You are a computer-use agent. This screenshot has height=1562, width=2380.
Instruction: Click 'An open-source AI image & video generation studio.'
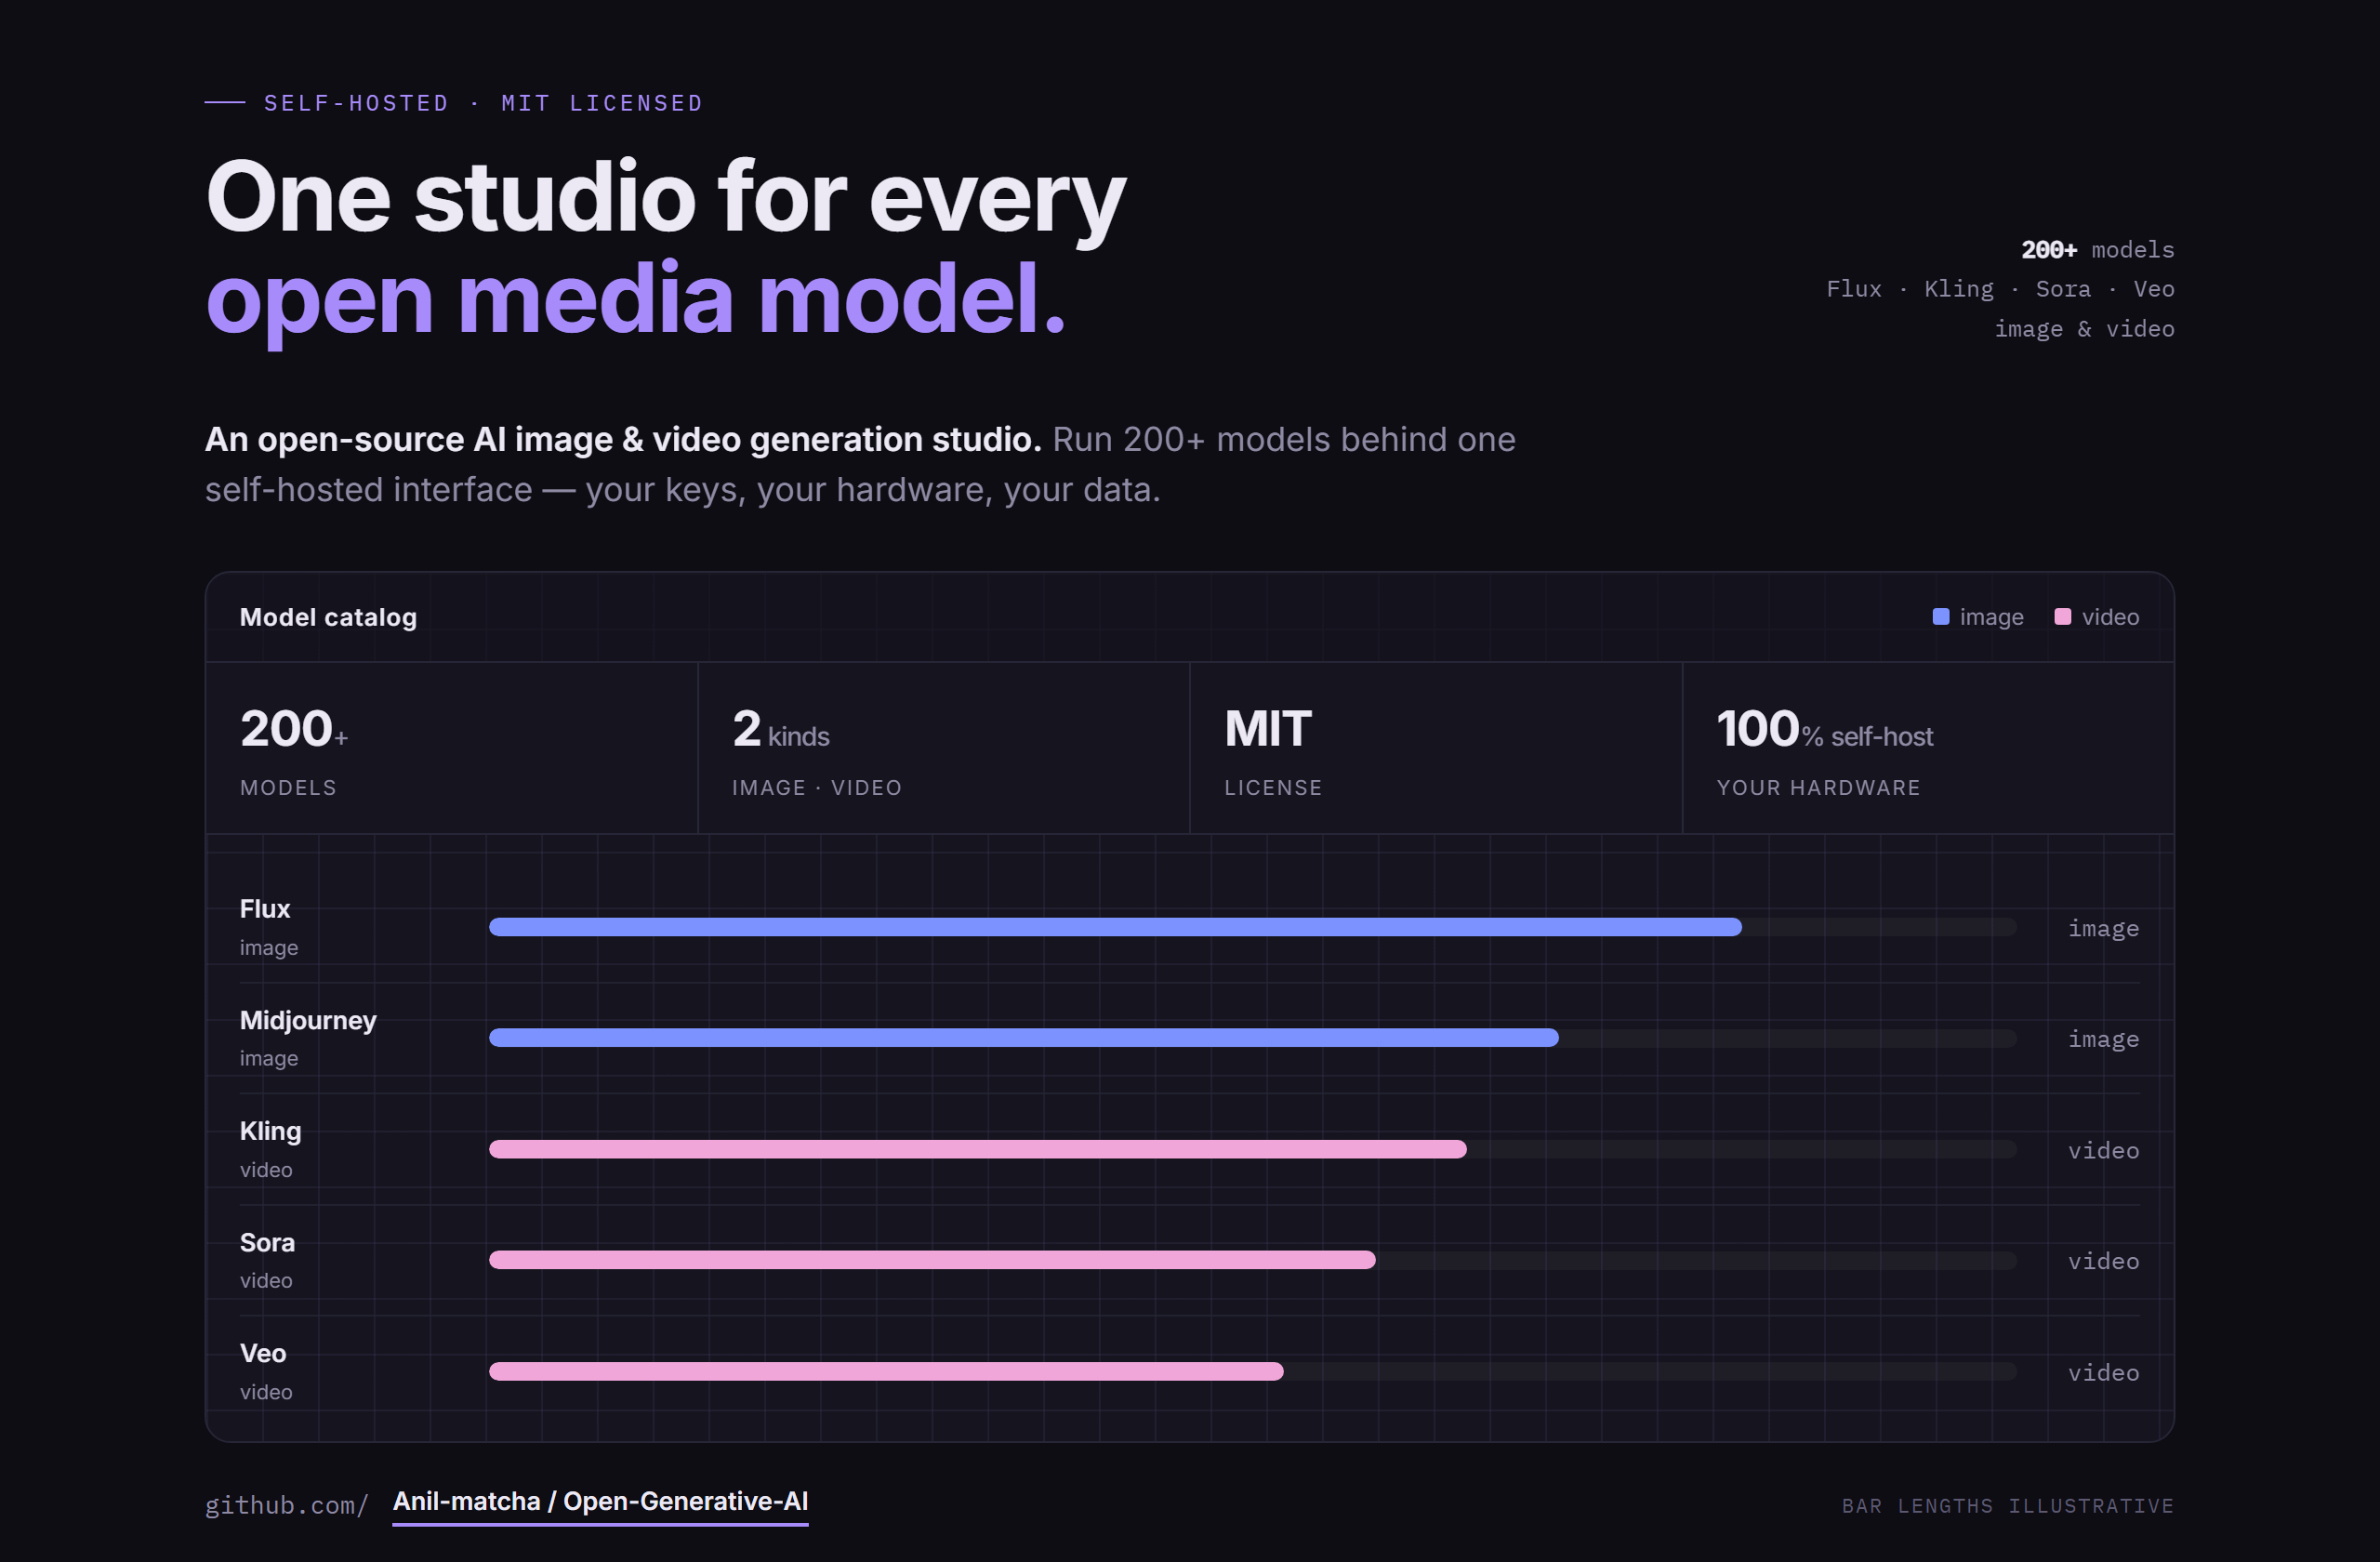(623, 440)
